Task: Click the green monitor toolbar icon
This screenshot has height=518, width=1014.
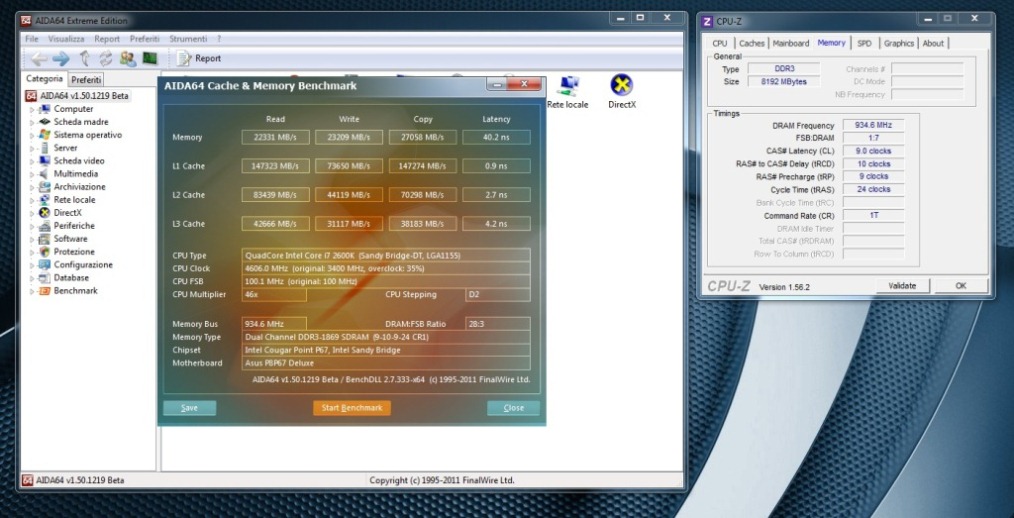Action: tap(150, 59)
